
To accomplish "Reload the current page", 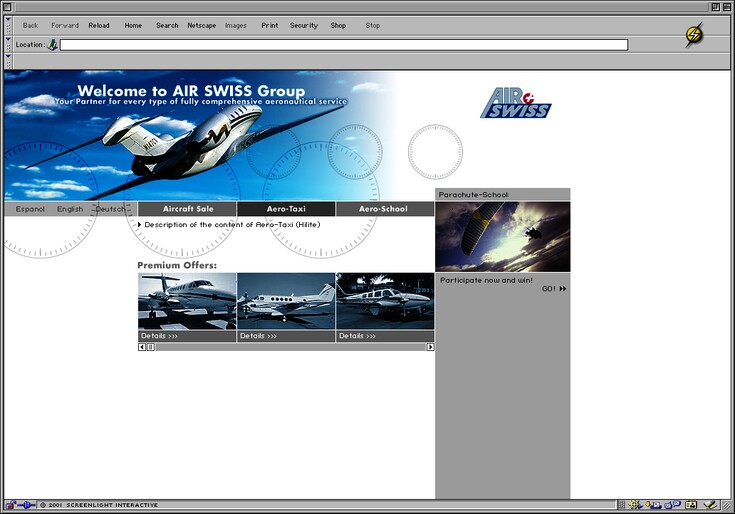I will tap(99, 25).
